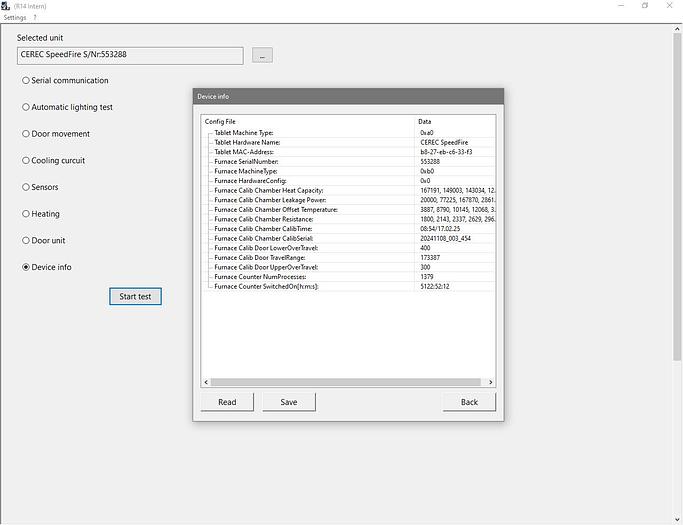Image resolution: width=683 pixels, height=525 pixels.
Task: Select the Door unit radio button
Action: pyautogui.click(x=26, y=240)
